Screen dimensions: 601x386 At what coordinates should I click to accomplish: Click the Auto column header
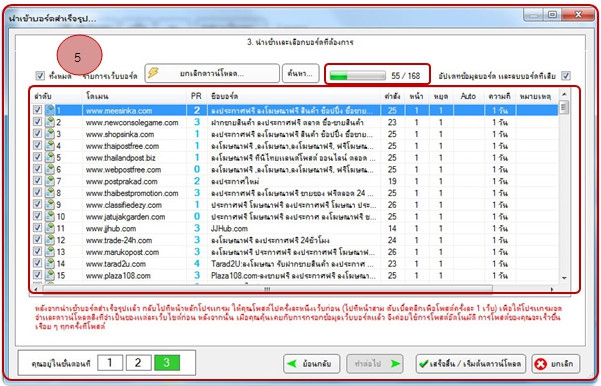(x=468, y=96)
